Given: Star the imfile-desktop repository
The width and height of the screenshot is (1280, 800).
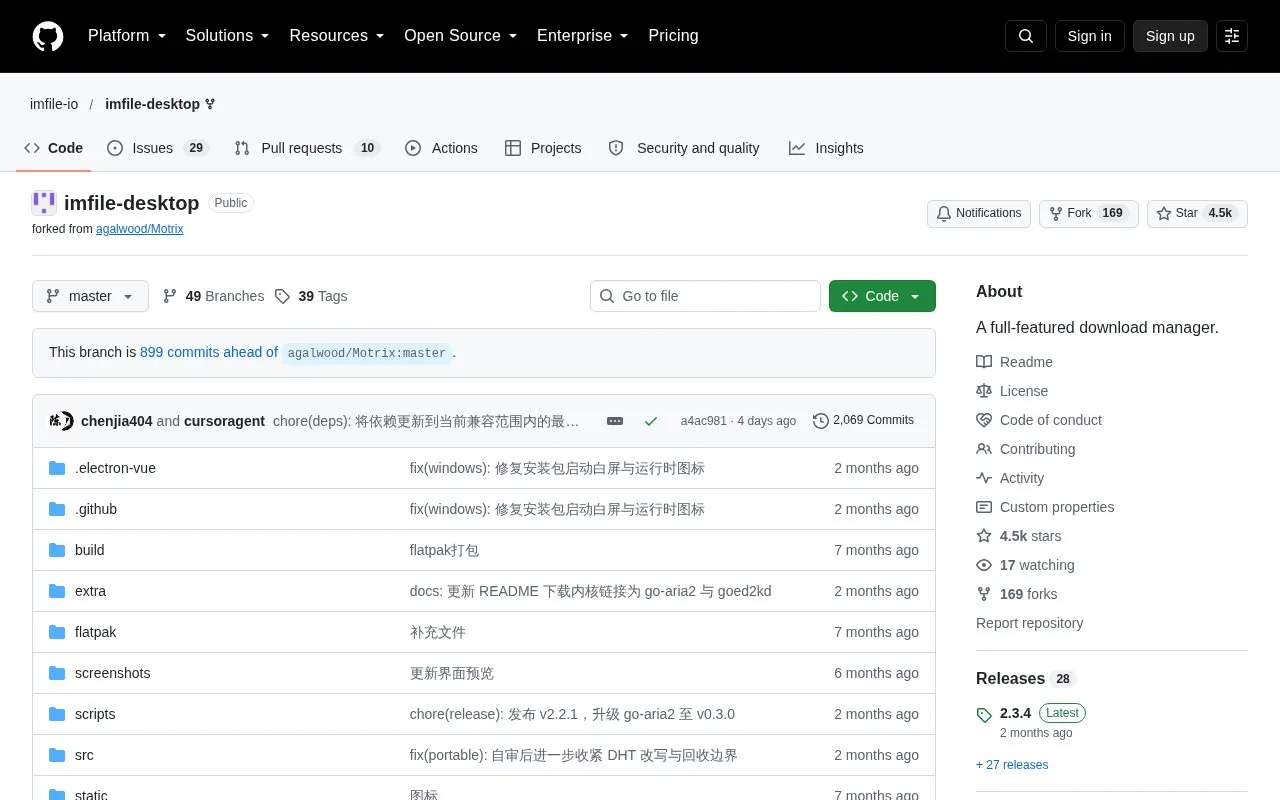Looking at the screenshot, I should coord(1197,214).
